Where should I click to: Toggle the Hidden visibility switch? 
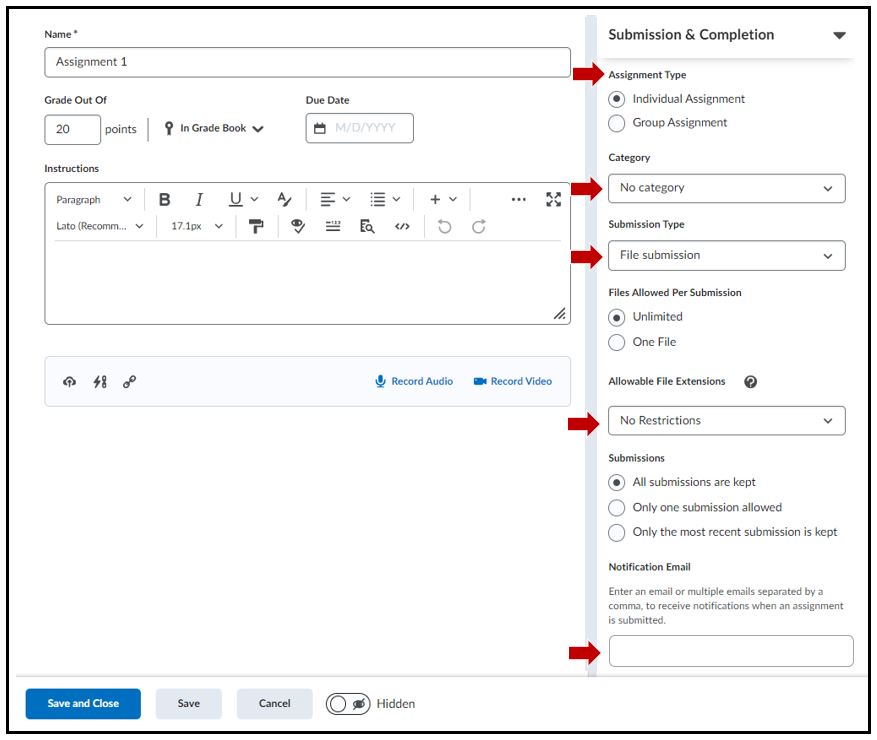pos(349,704)
